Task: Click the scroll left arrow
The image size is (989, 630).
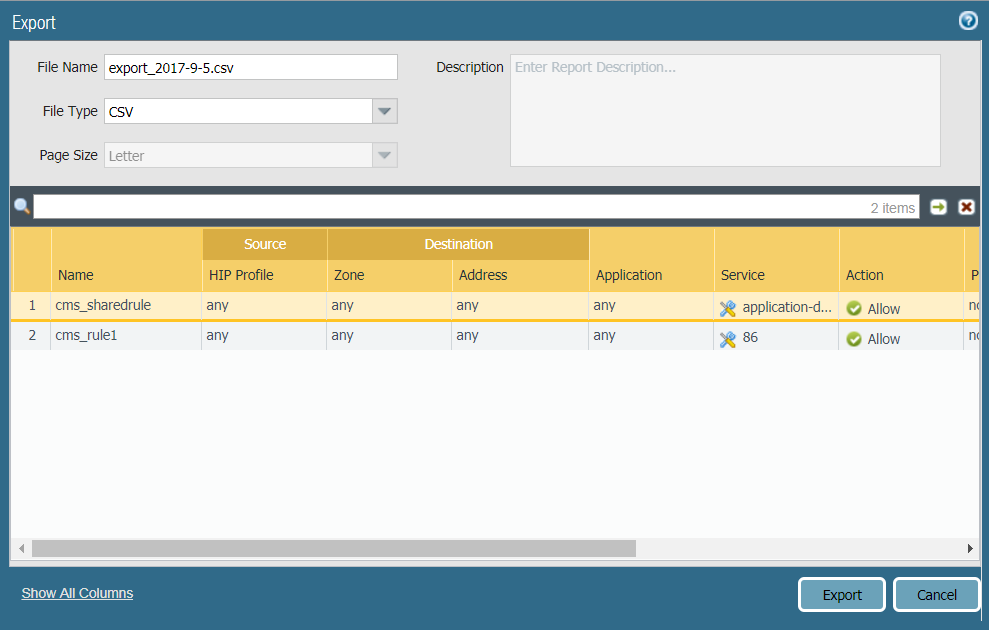Action: (21, 549)
